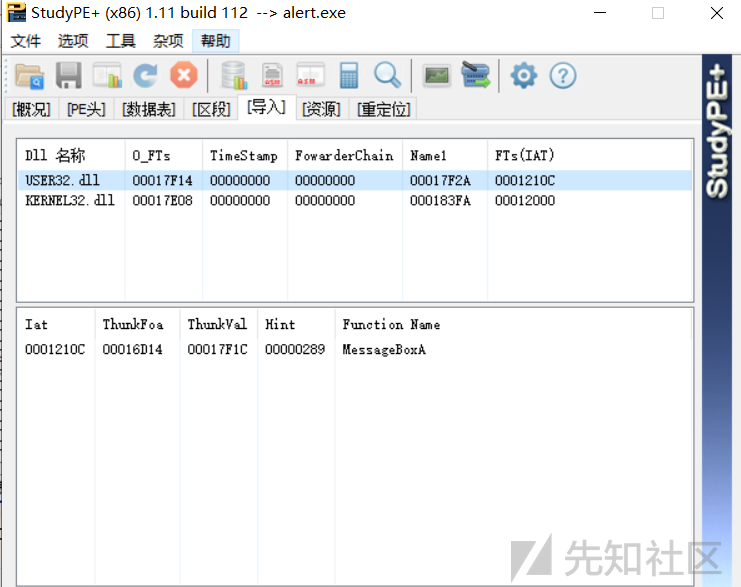Click the Iat column header
Screen dimensions: 741x587
click(x=56, y=324)
